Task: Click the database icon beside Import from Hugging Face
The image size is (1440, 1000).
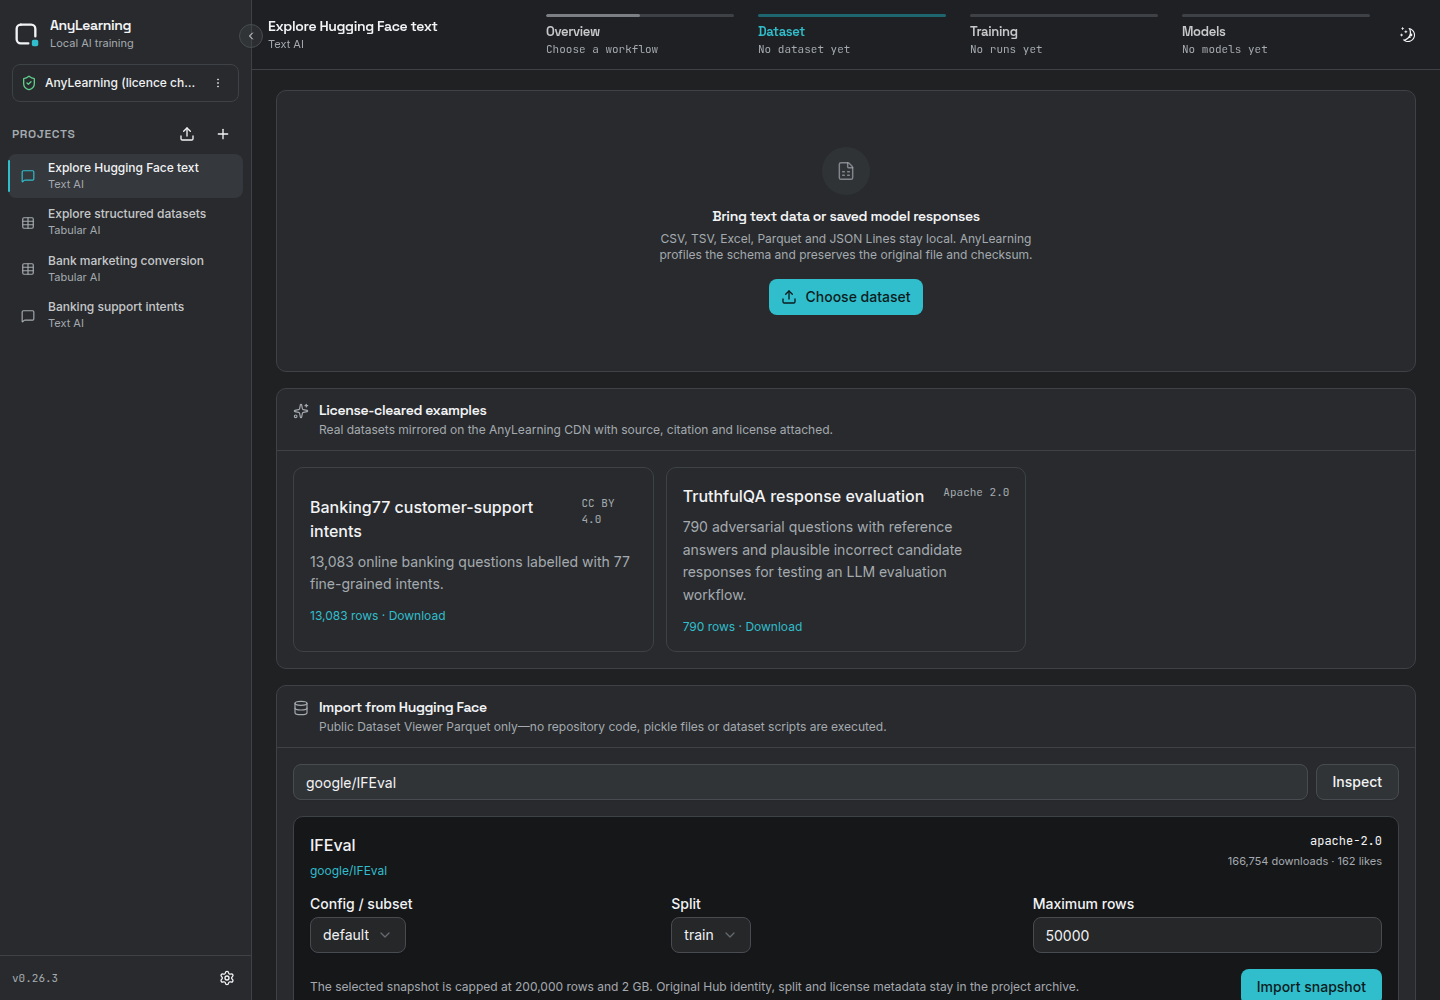Action: click(301, 708)
